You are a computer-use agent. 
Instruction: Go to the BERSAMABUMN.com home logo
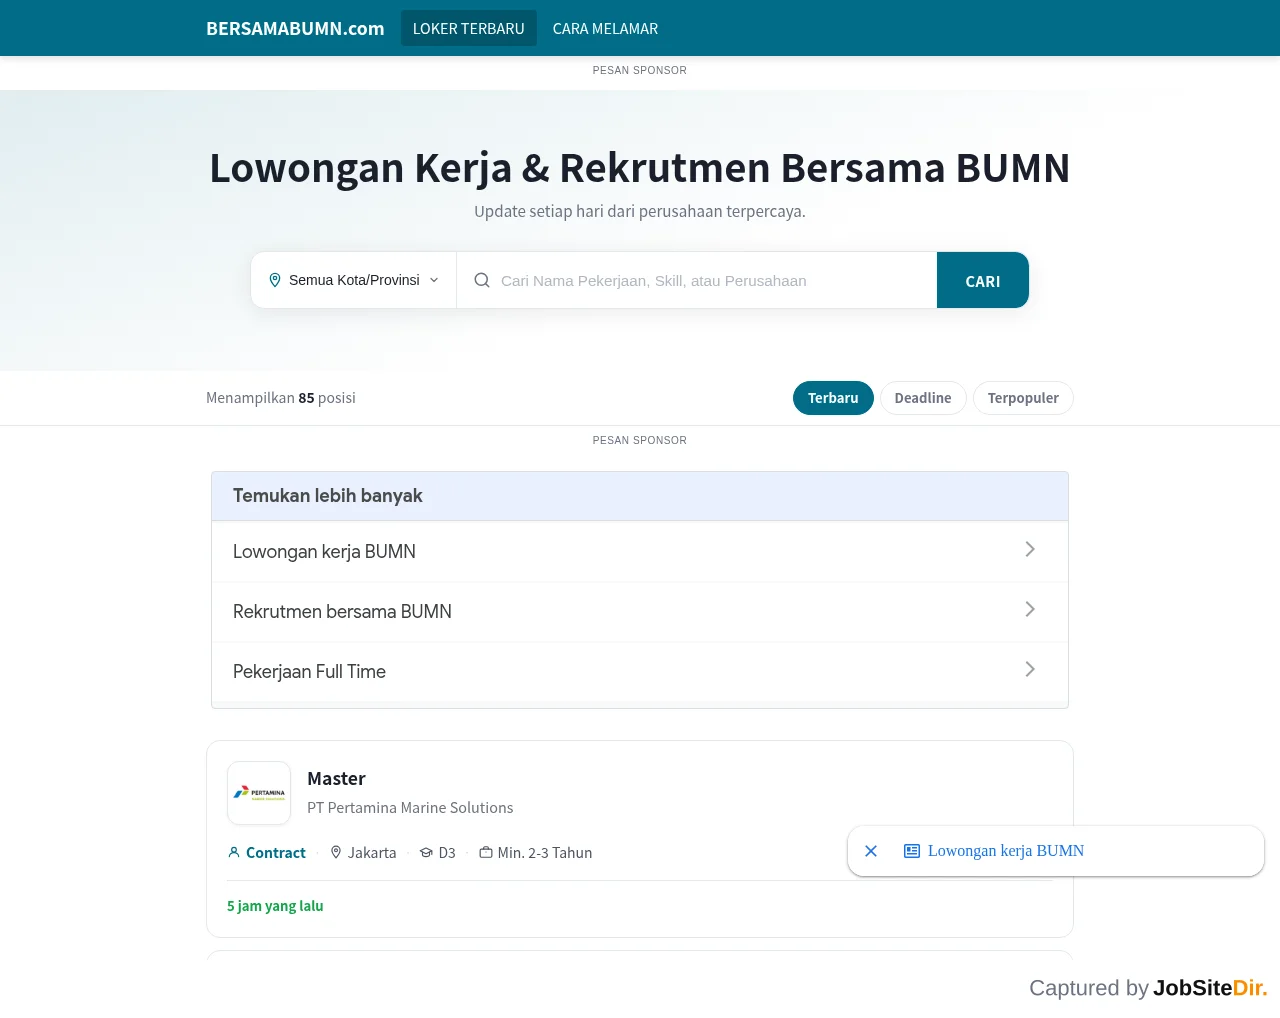pos(295,28)
